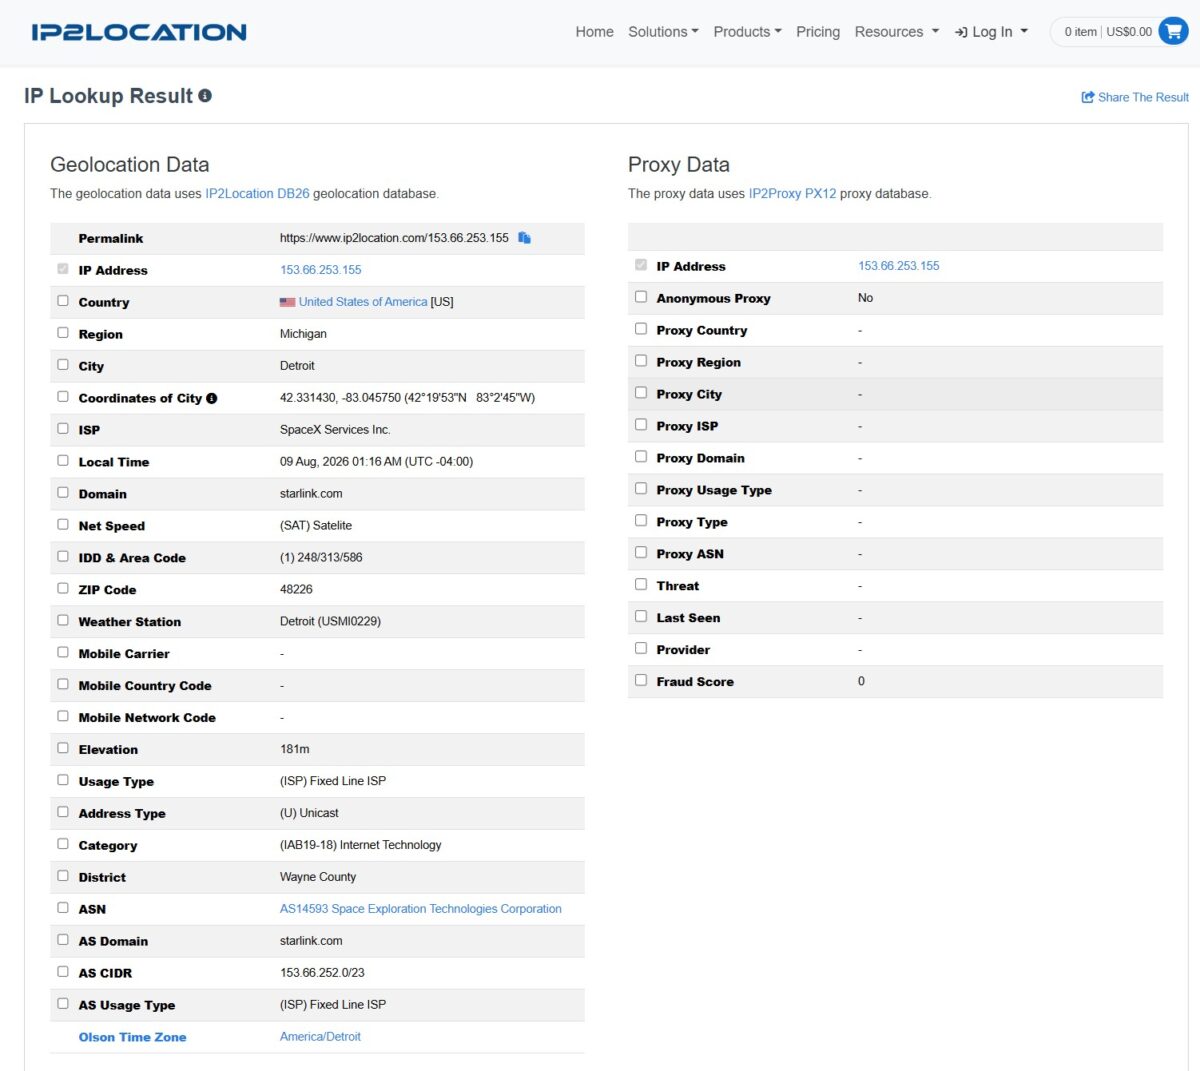Viewport: 1200px width, 1071px height.
Task: Expand the Solutions dropdown menu
Action: pyautogui.click(x=663, y=32)
